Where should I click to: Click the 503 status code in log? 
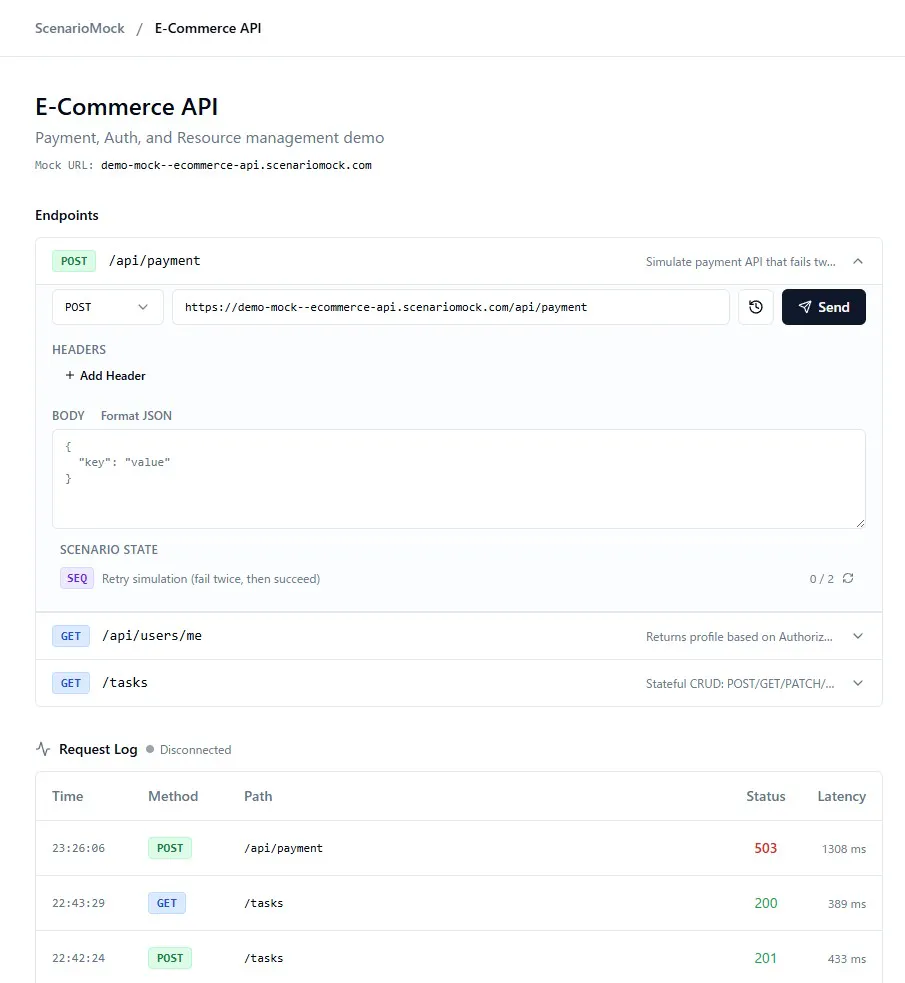tap(765, 848)
